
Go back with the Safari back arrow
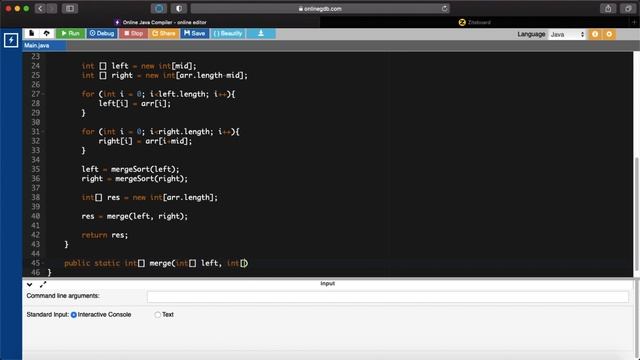pos(40,9)
